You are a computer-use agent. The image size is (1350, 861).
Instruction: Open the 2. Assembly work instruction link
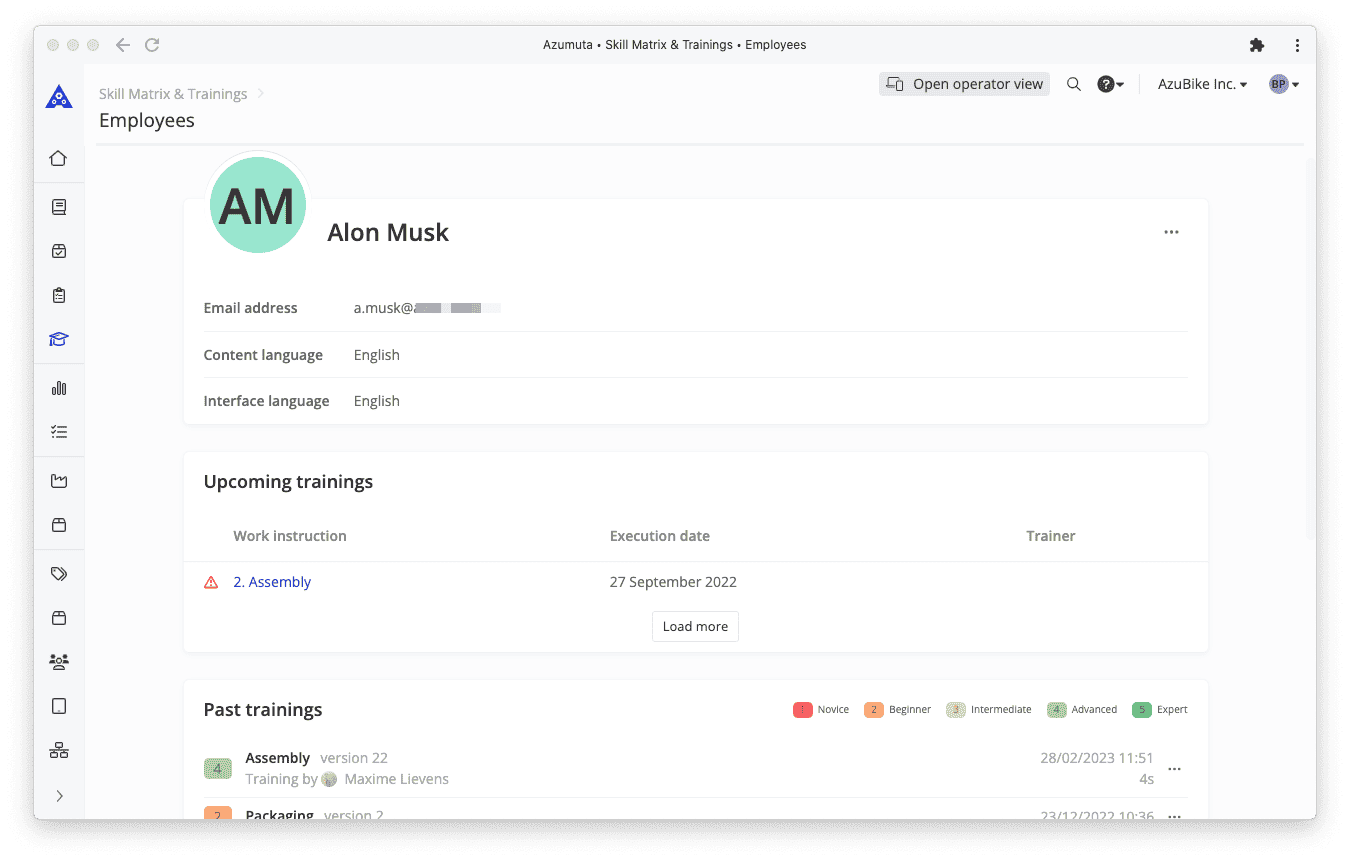pyautogui.click(x=272, y=581)
